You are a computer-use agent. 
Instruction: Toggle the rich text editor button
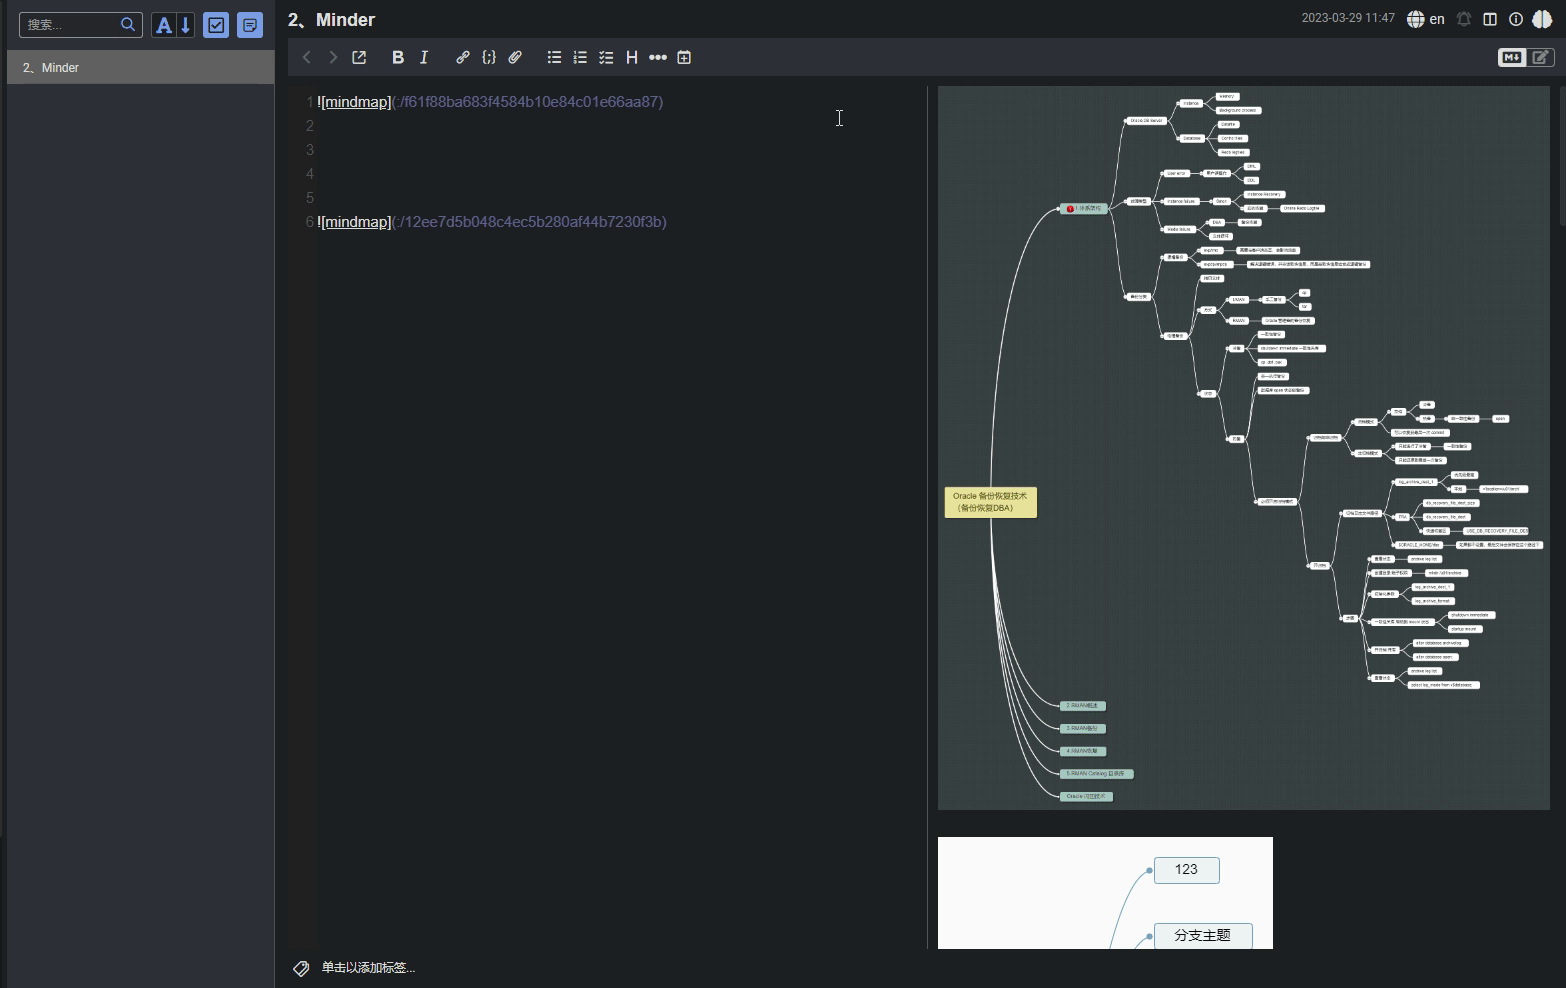pos(1541,58)
